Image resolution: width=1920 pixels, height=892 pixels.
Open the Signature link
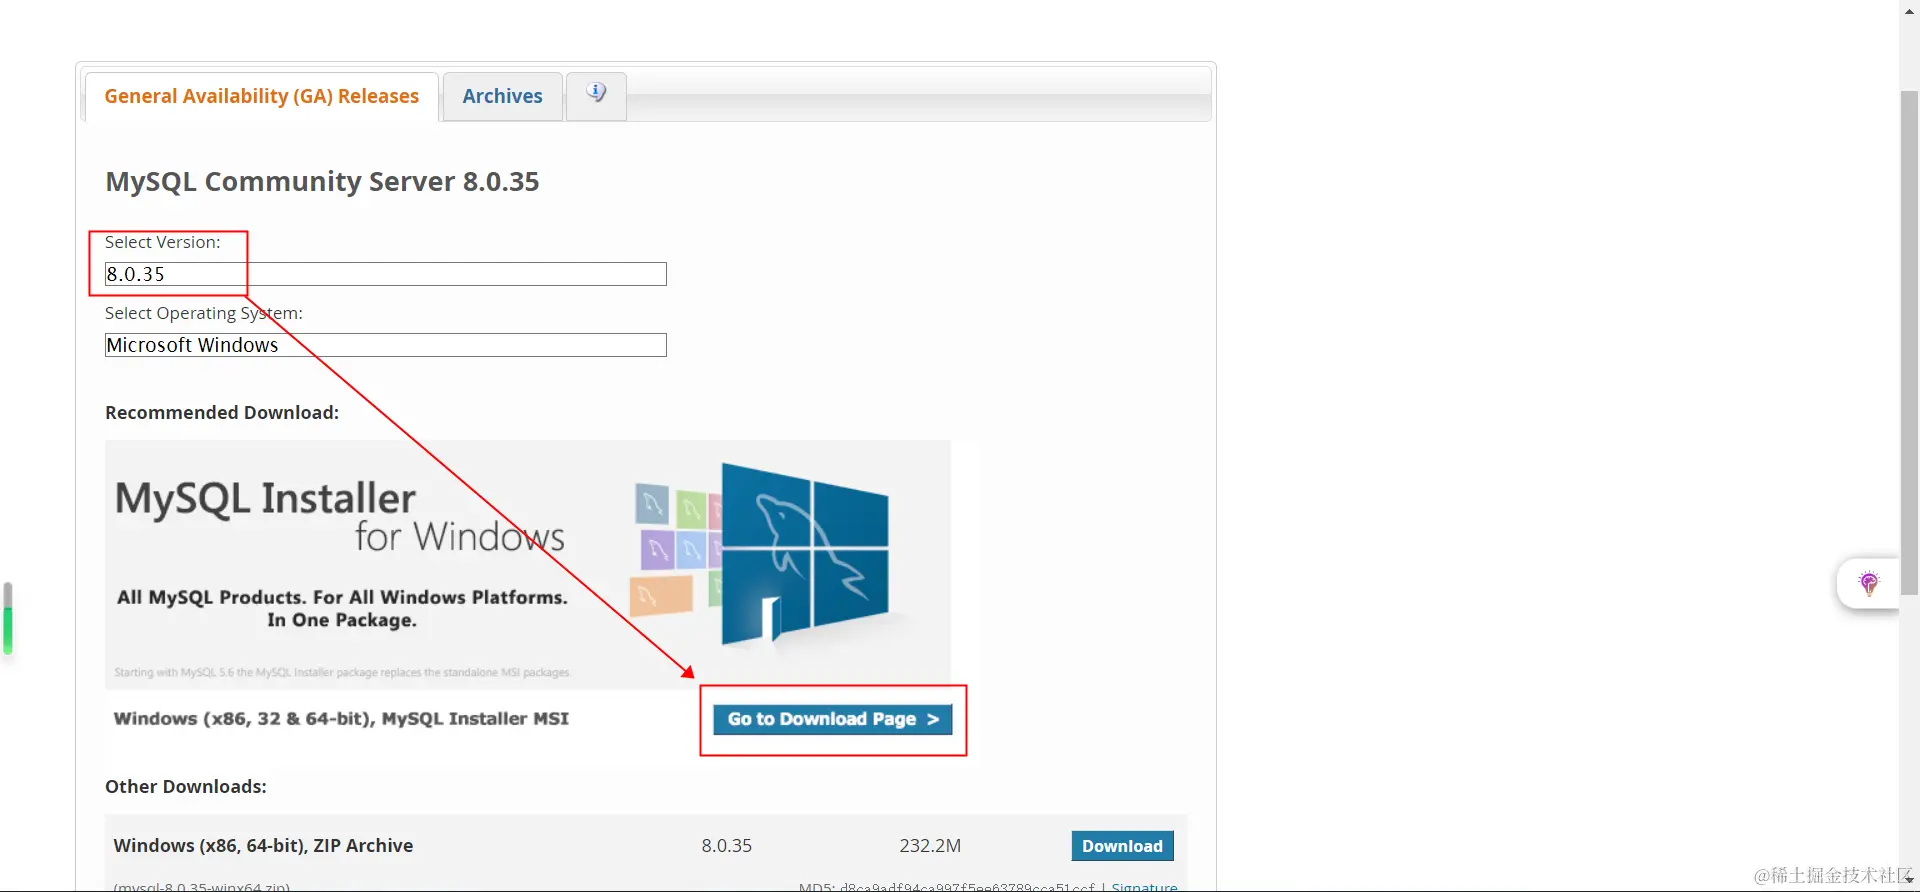point(1144,886)
